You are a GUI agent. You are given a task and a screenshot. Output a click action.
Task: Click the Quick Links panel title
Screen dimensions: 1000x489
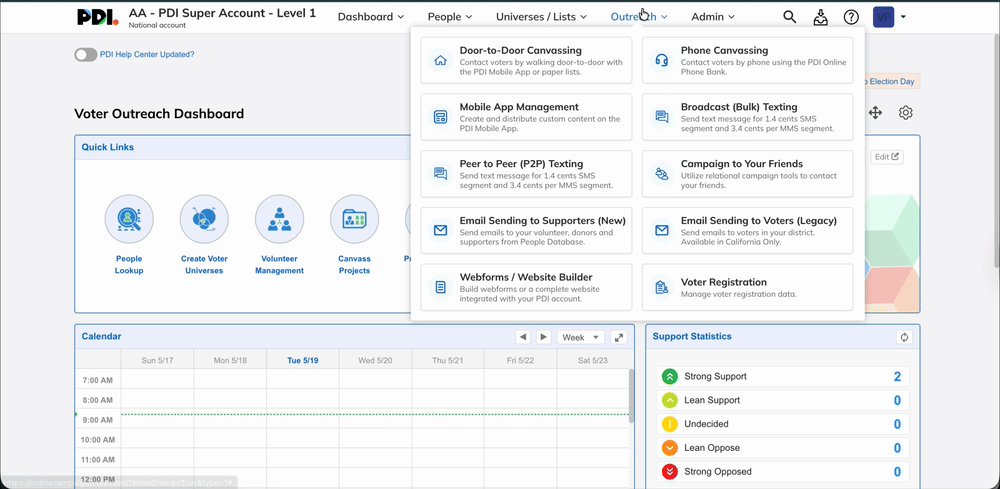click(108, 147)
